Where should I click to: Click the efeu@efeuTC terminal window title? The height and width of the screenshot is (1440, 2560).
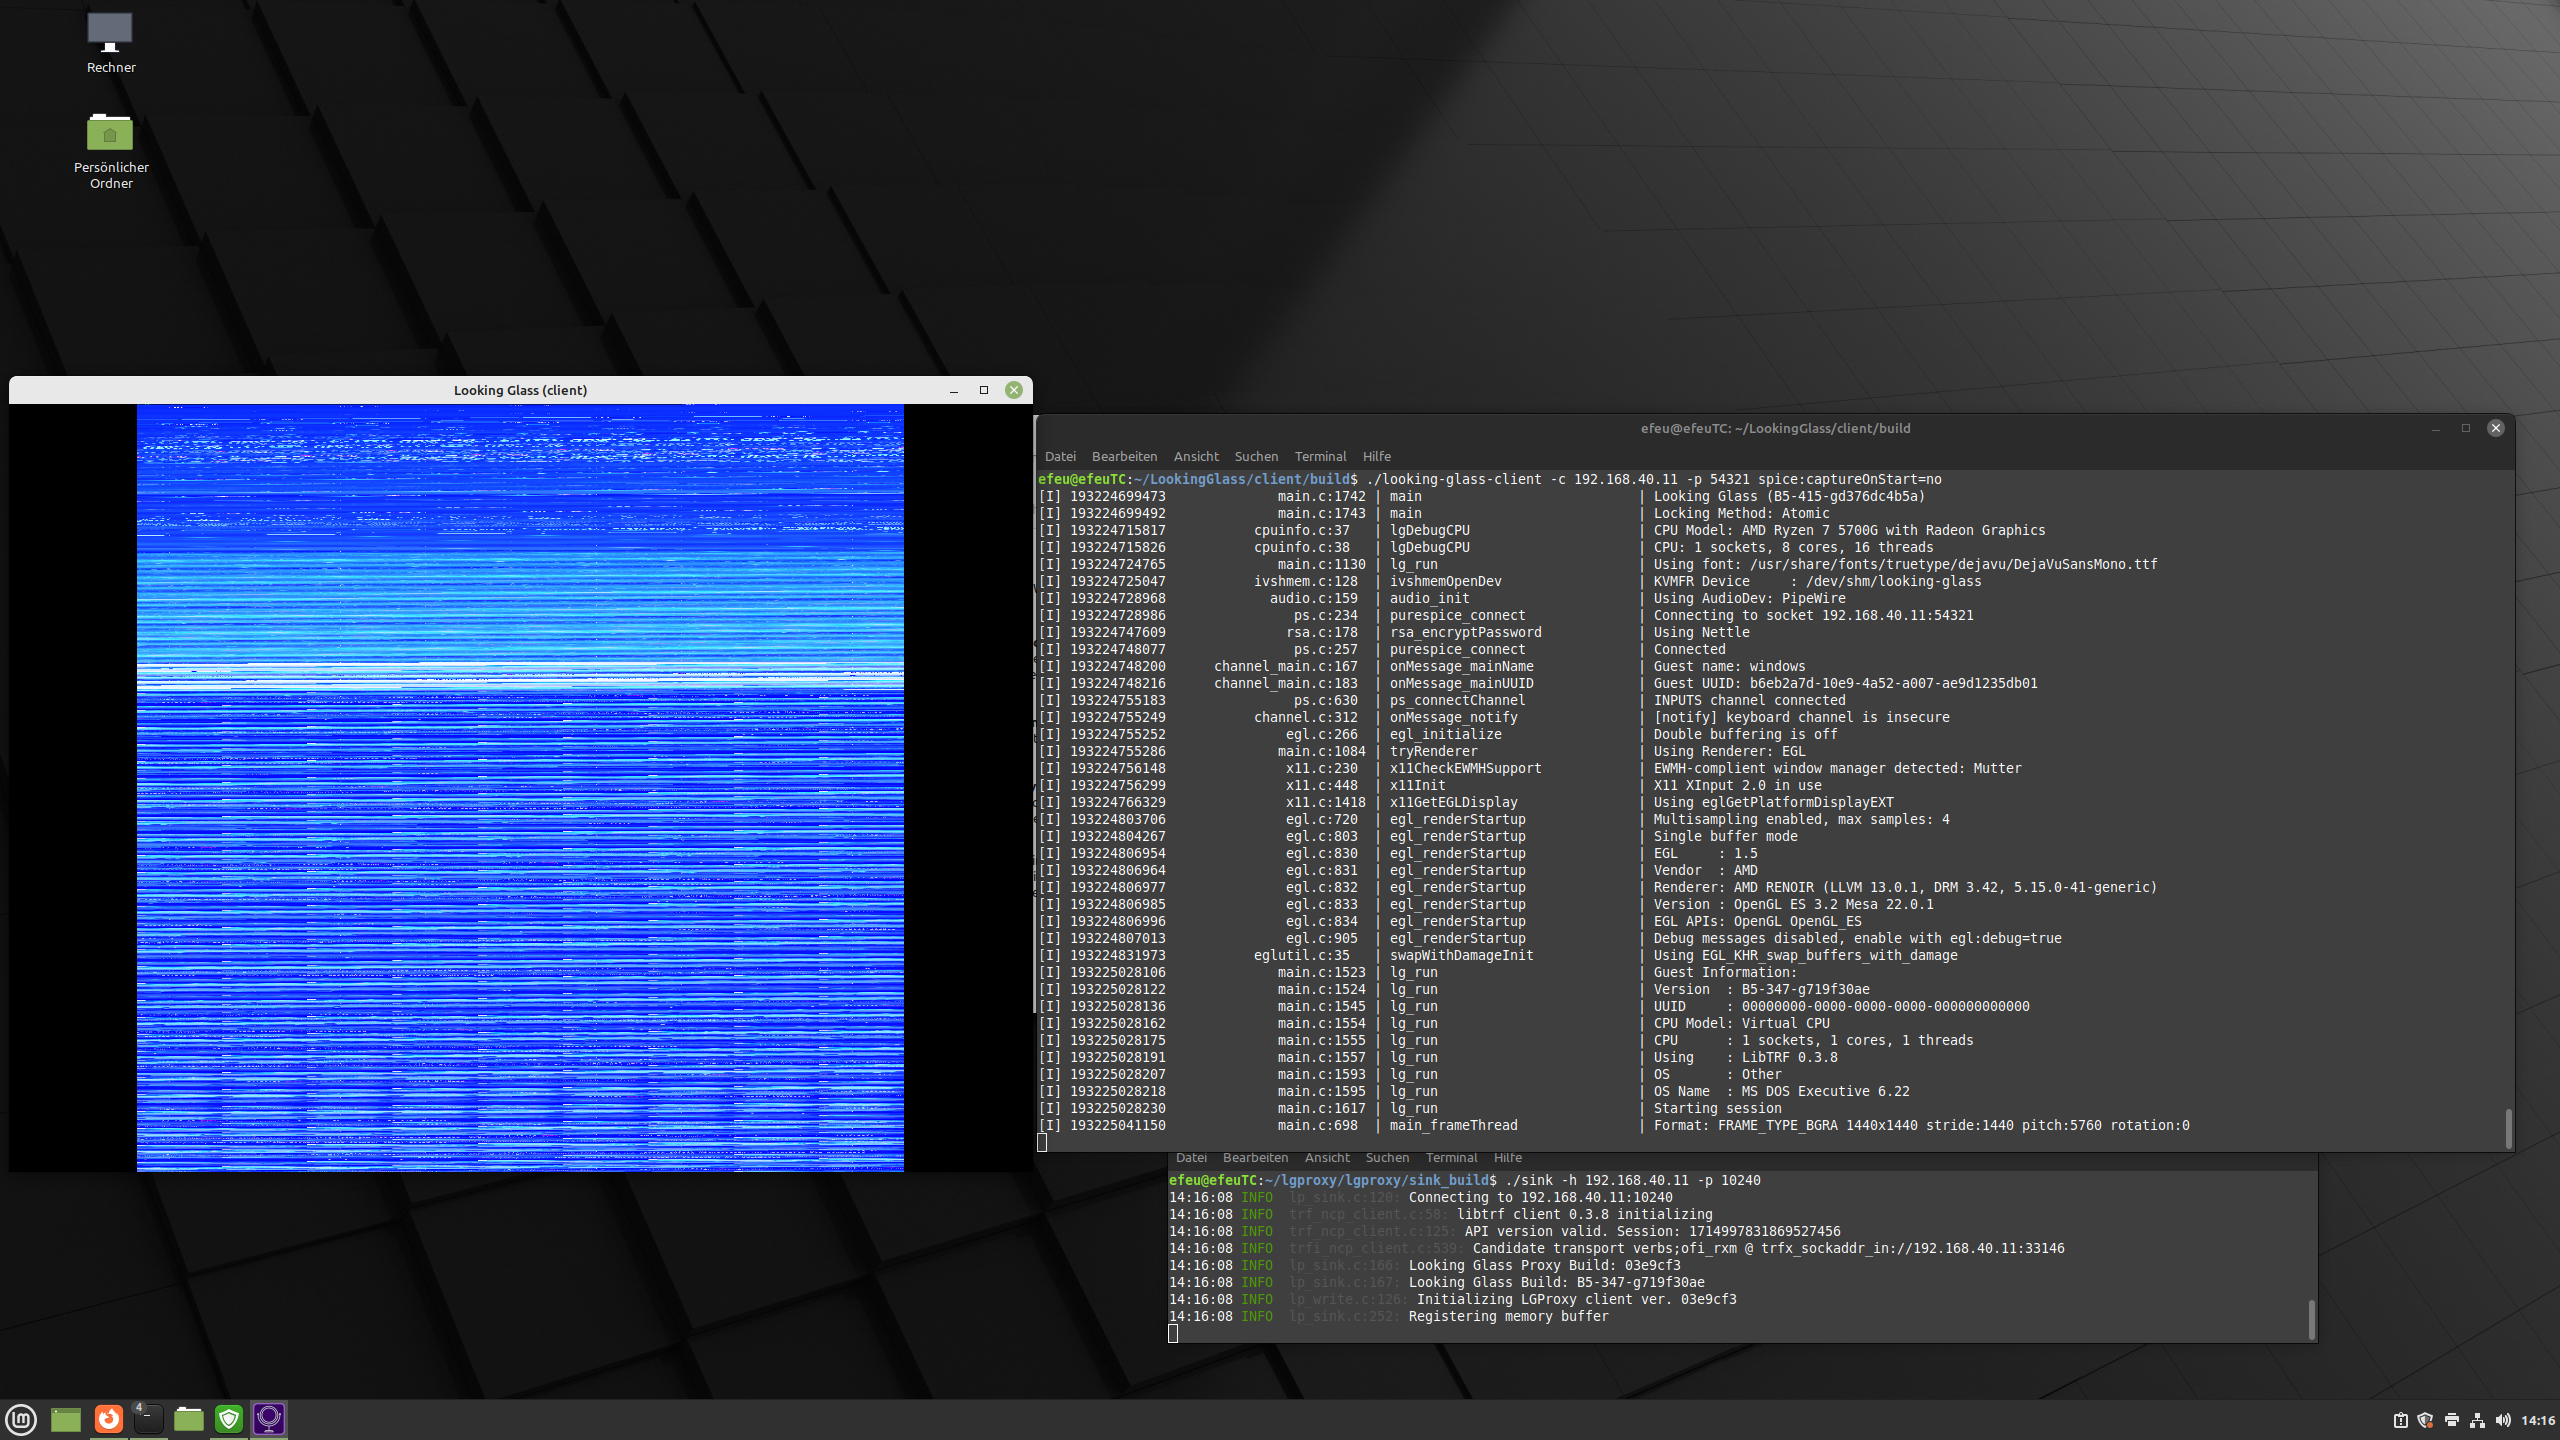[1775, 428]
